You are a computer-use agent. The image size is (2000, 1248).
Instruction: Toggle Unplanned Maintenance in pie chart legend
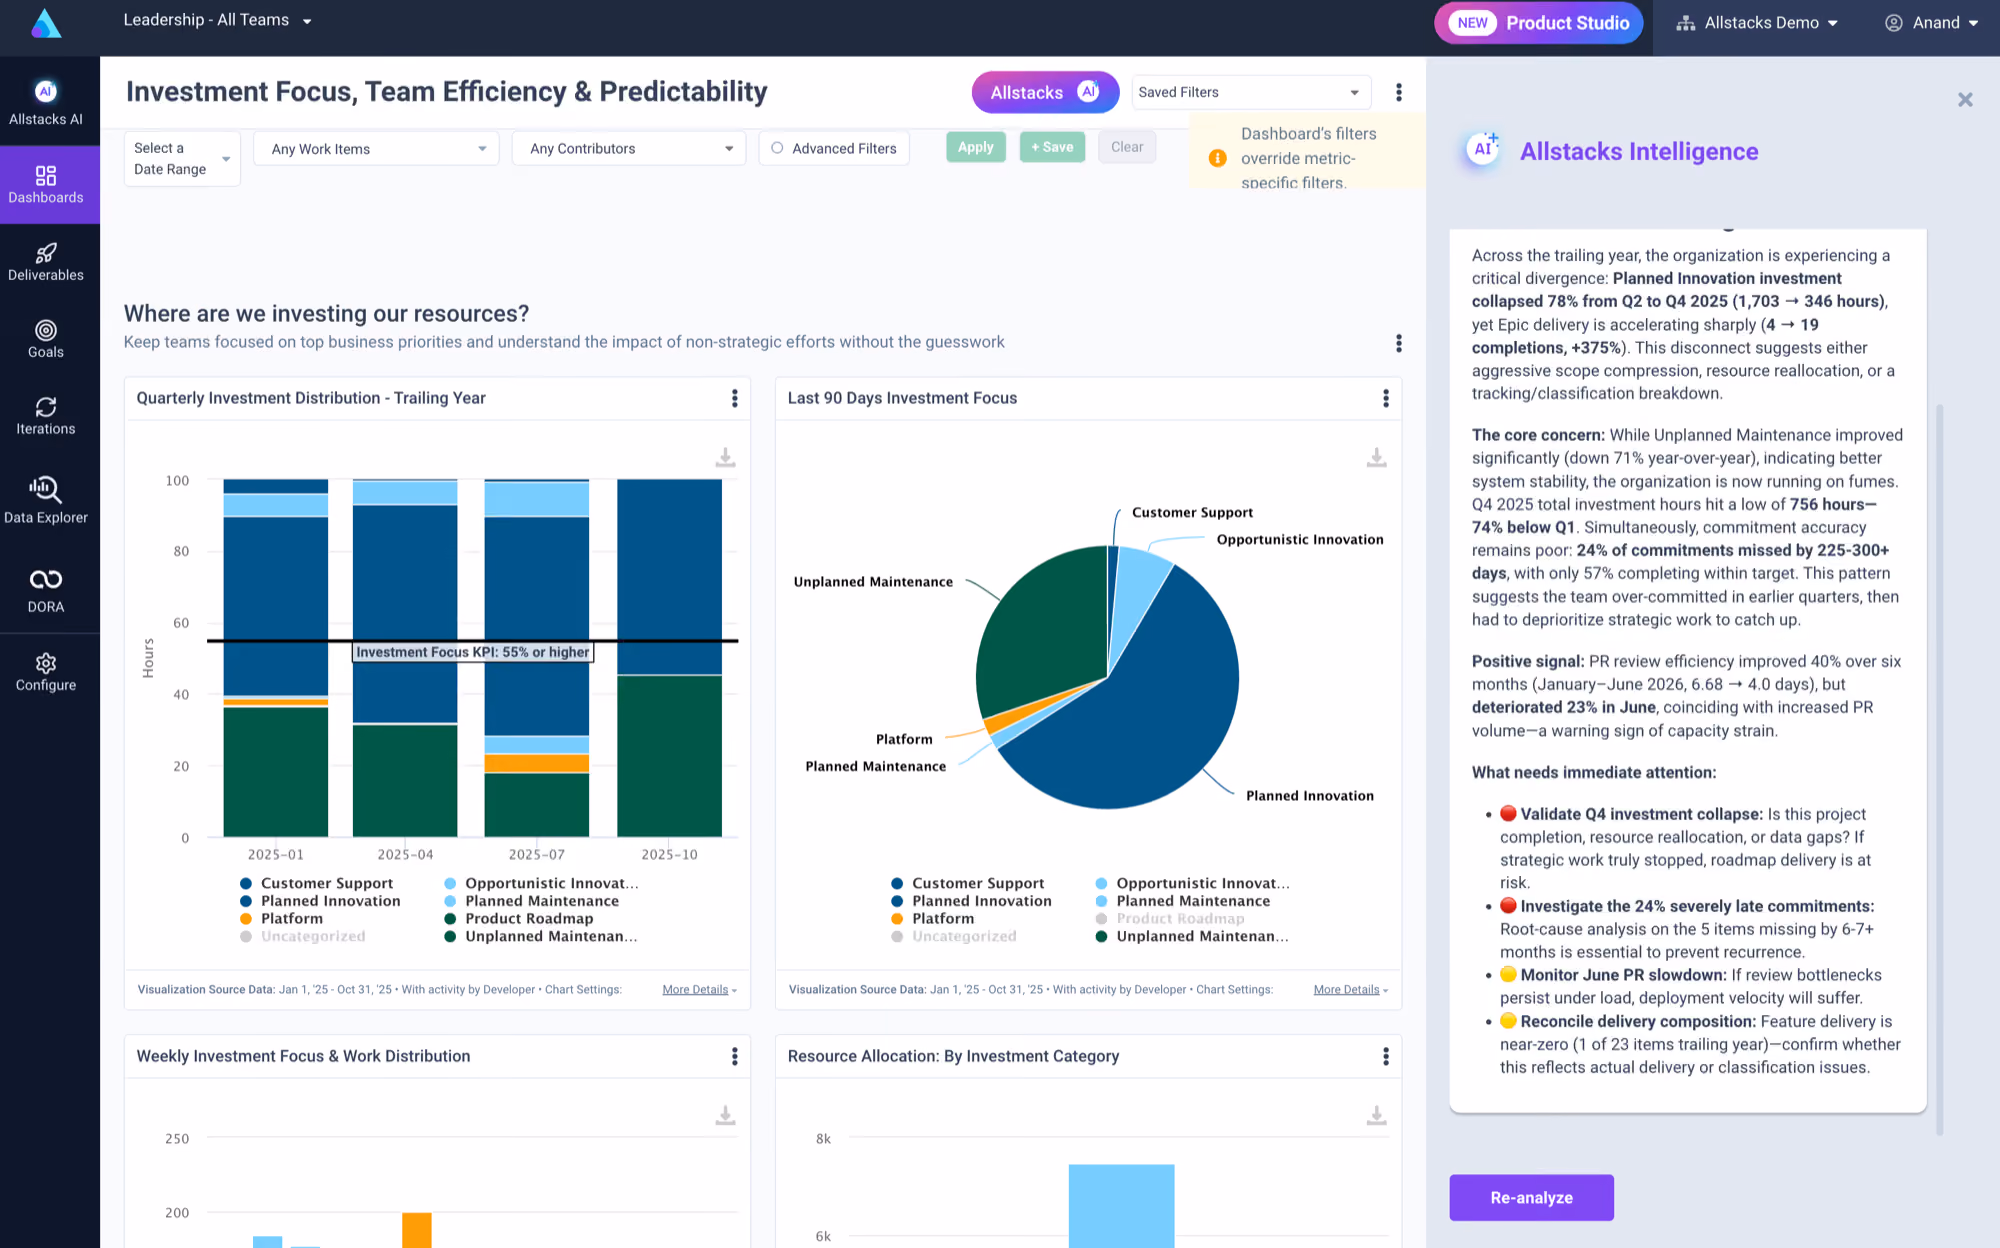tap(1191, 936)
